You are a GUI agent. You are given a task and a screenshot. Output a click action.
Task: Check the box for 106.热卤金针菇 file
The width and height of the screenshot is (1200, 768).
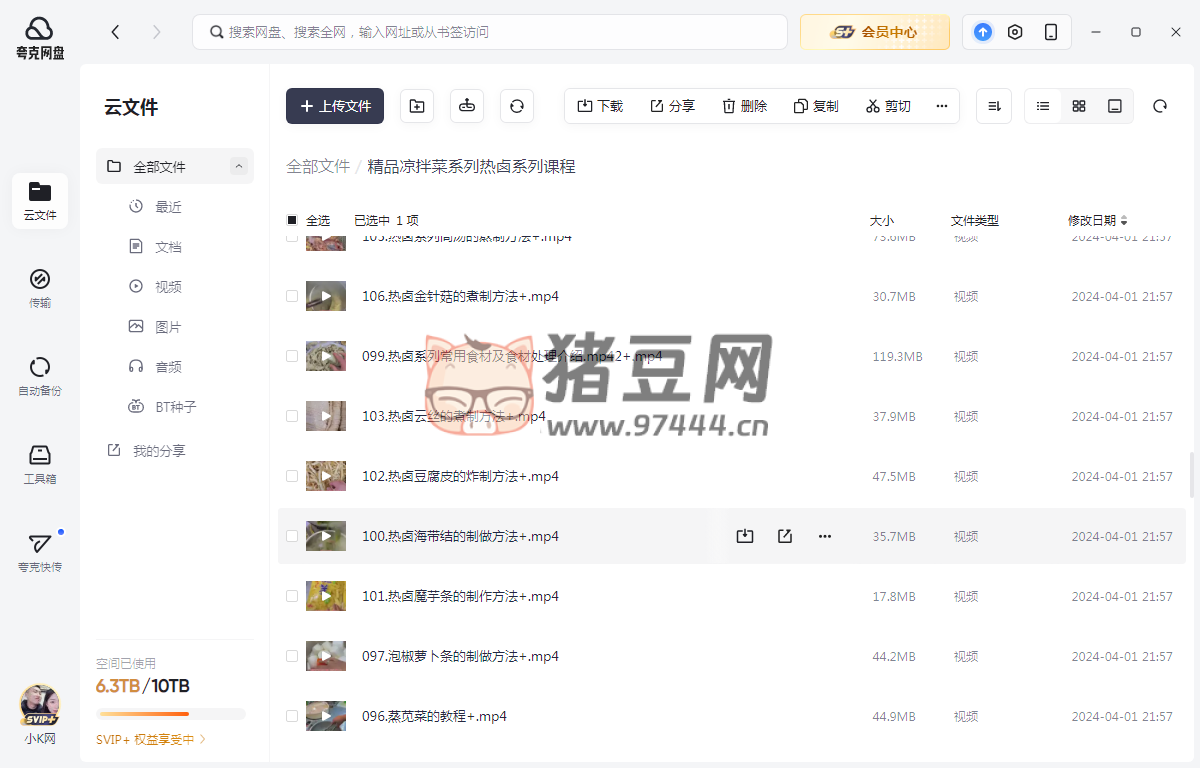pyautogui.click(x=292, y=296)
